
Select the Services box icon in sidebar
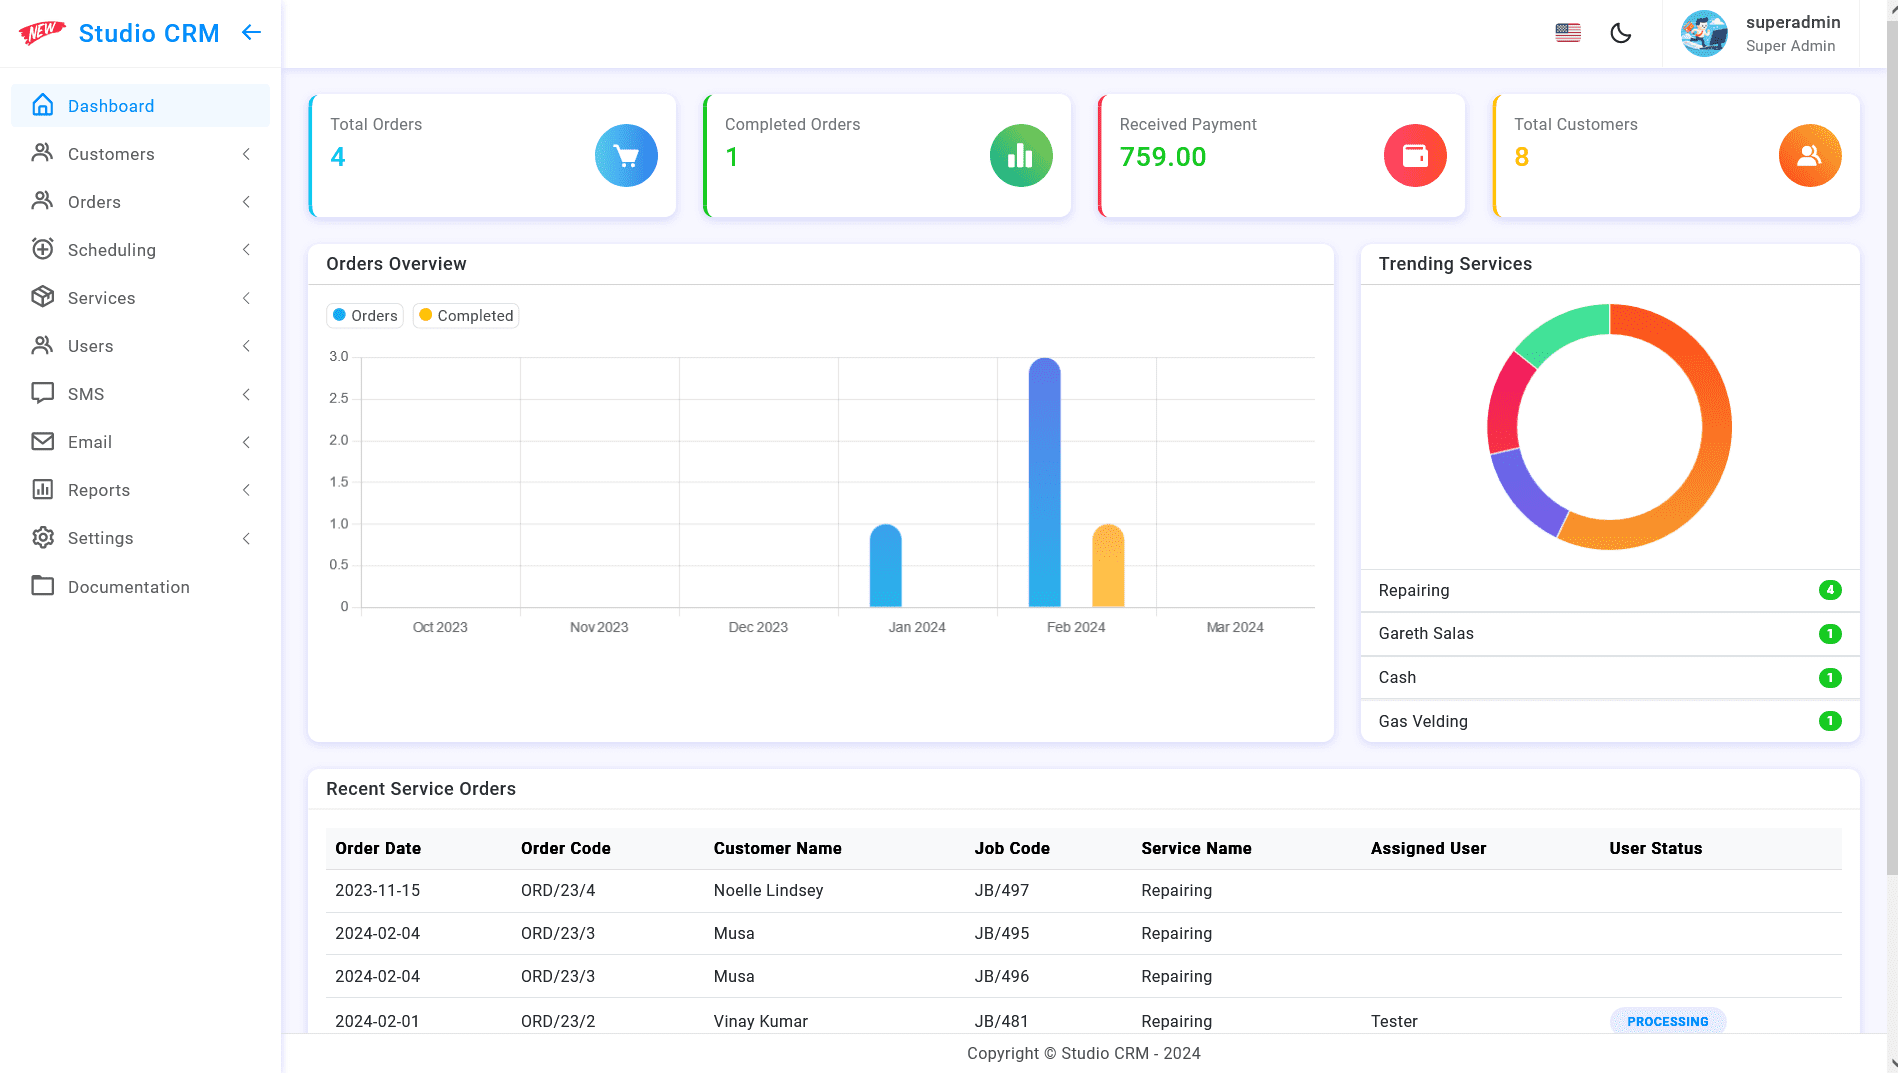pyautogui.click(x=41, y=297)
